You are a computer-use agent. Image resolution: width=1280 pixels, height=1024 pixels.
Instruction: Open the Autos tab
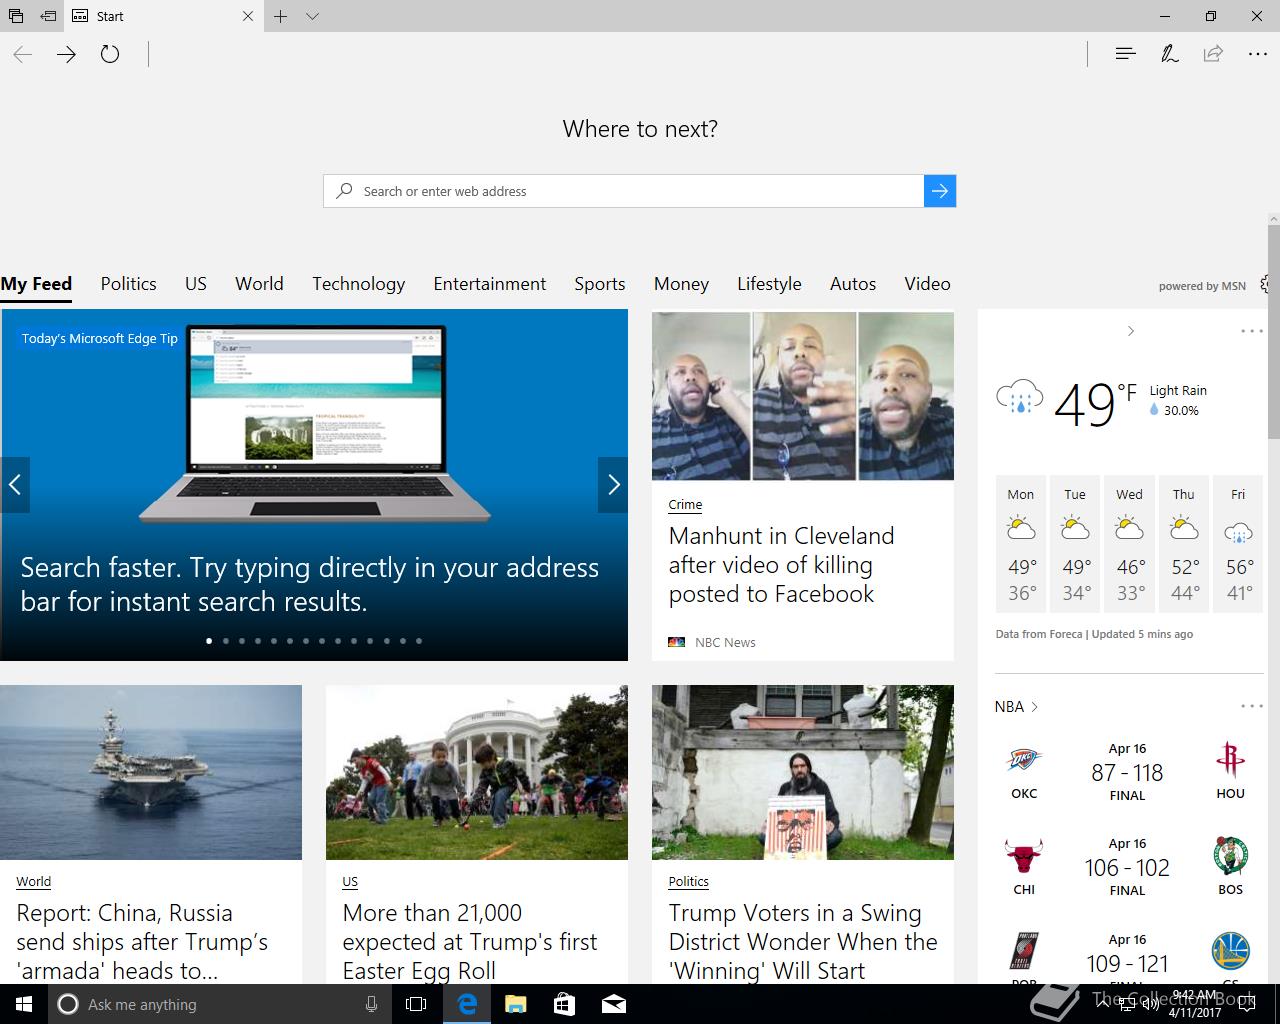853,284
